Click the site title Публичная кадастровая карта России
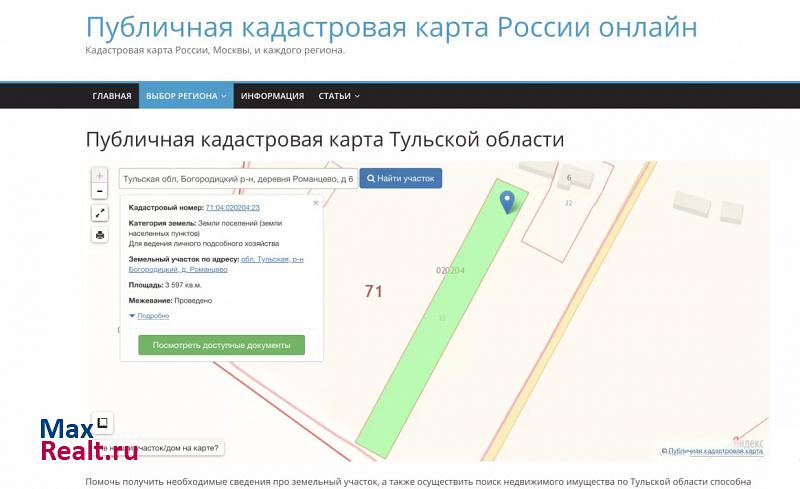This screenshot has width=800, height=489. point(391,27)
